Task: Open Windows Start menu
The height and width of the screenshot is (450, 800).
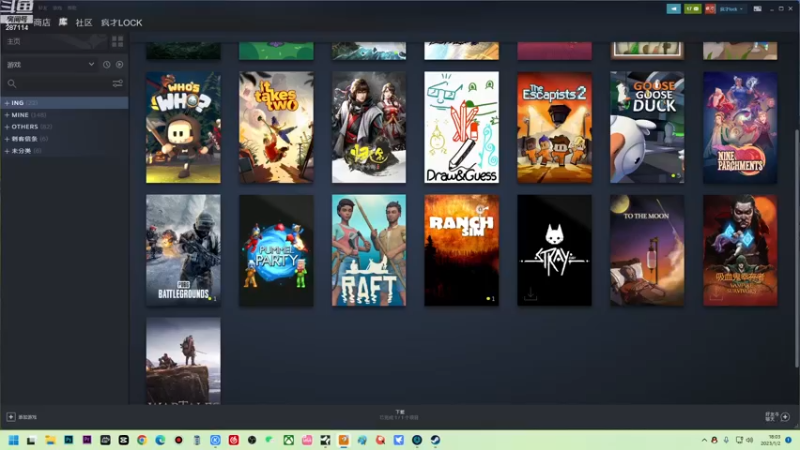Action: tap(14, 440)
